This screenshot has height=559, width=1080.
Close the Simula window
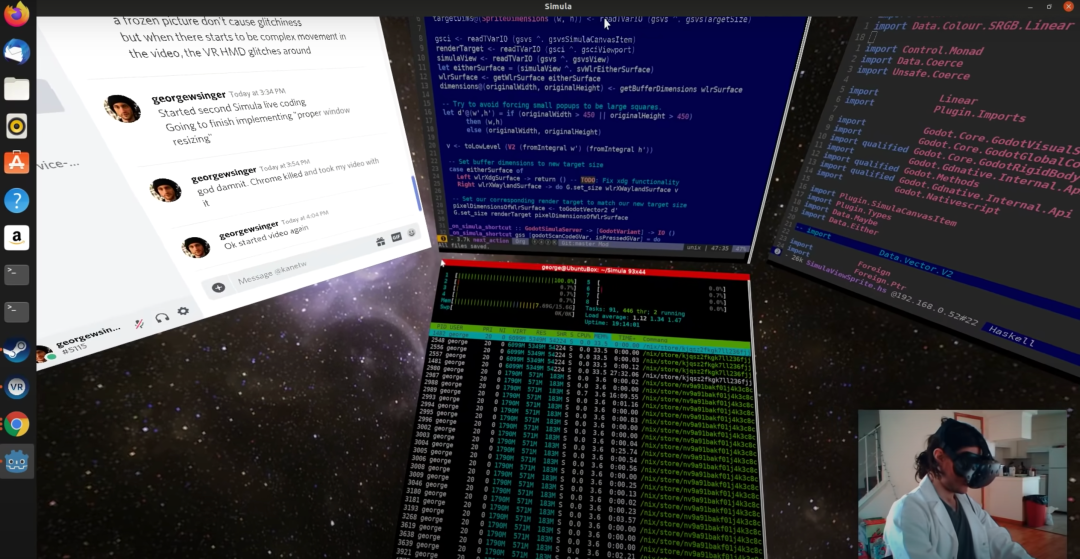(x=1068, y=7)
